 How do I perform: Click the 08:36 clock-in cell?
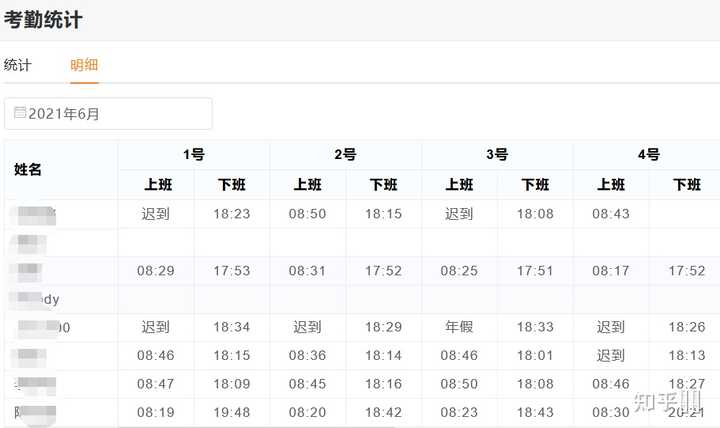308,355
